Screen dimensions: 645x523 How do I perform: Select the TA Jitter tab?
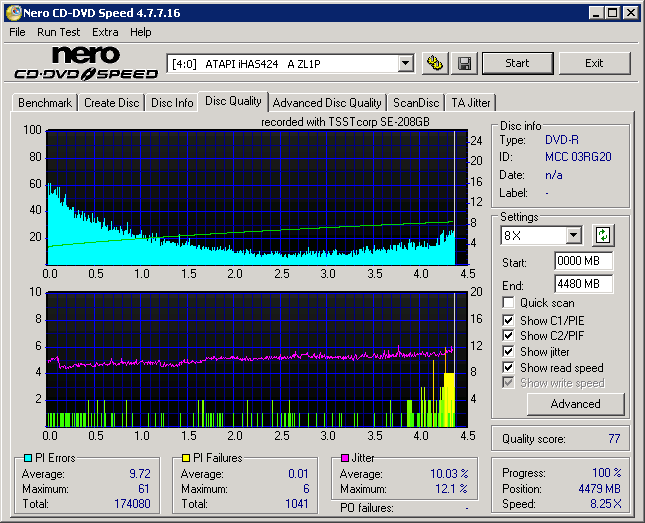470,102
